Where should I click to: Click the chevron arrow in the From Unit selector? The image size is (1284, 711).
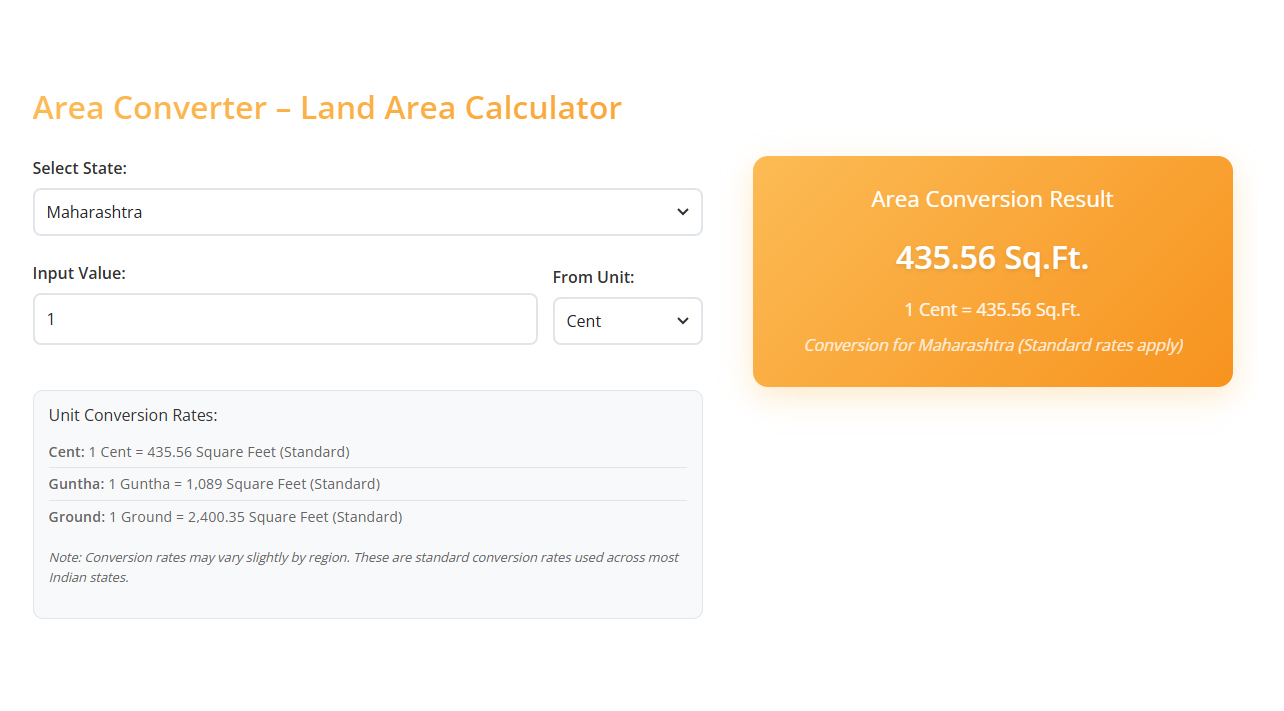pyautogui.click(x=682, y=321)
